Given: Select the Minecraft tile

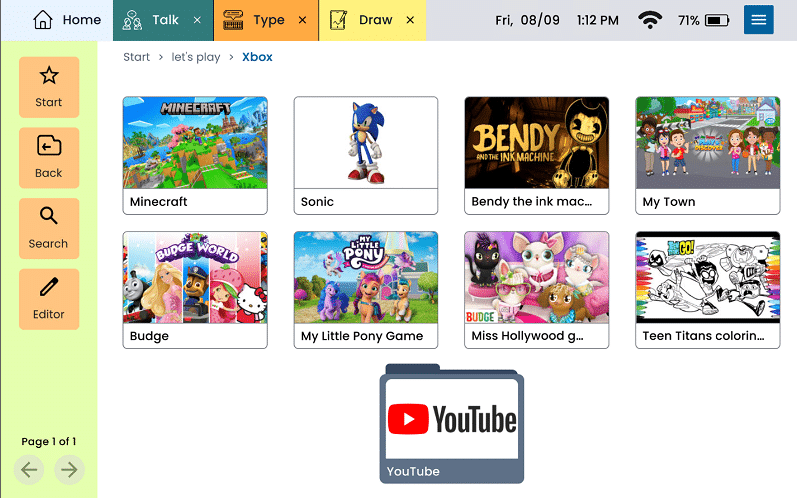Looking at the screenshot, I should [195, 155].
